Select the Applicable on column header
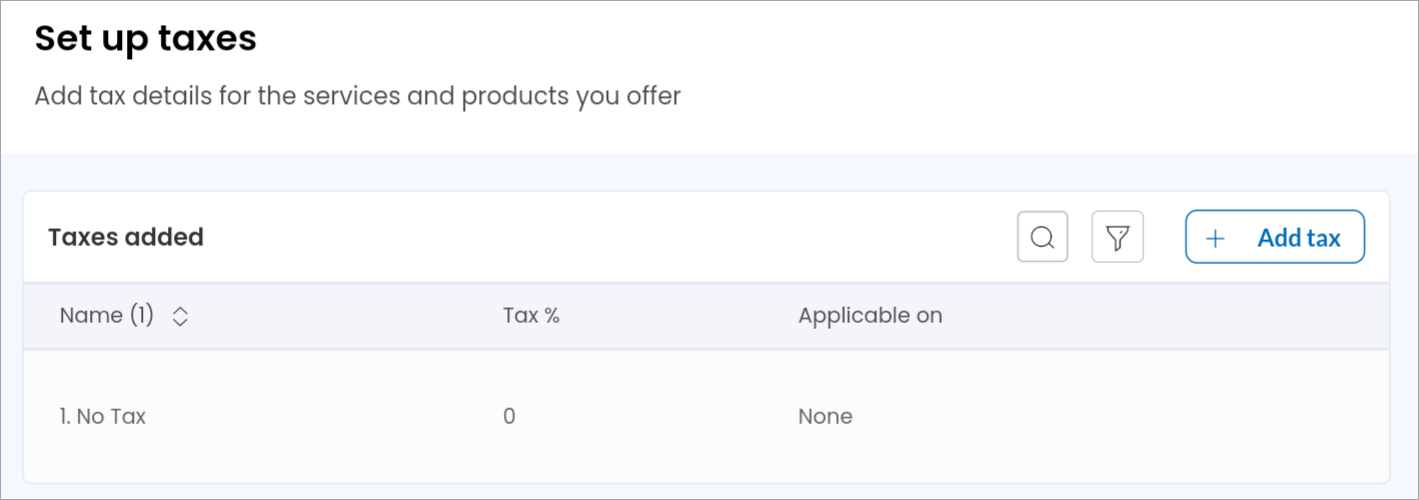 click(870, 316)
